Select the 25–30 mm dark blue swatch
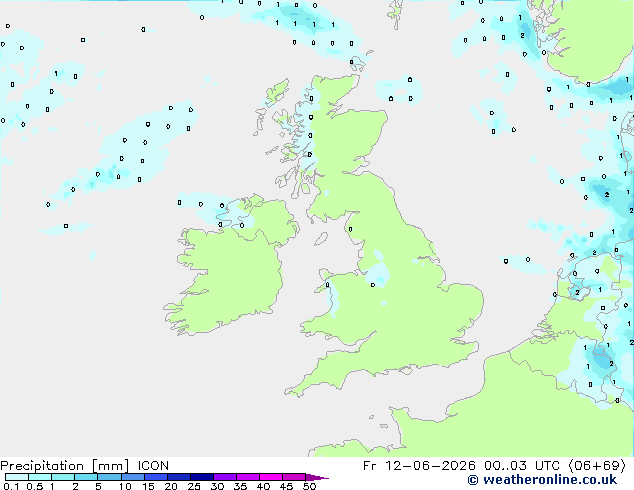 [x=202, y=477]
